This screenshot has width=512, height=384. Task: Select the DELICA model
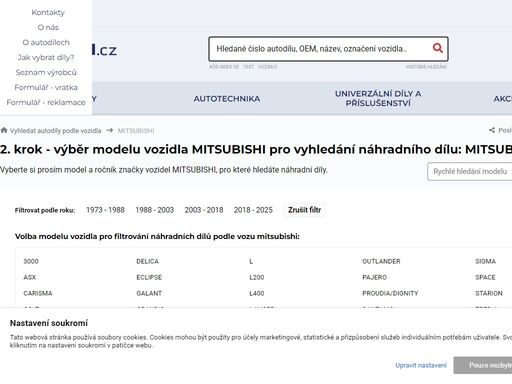(147, 261)
